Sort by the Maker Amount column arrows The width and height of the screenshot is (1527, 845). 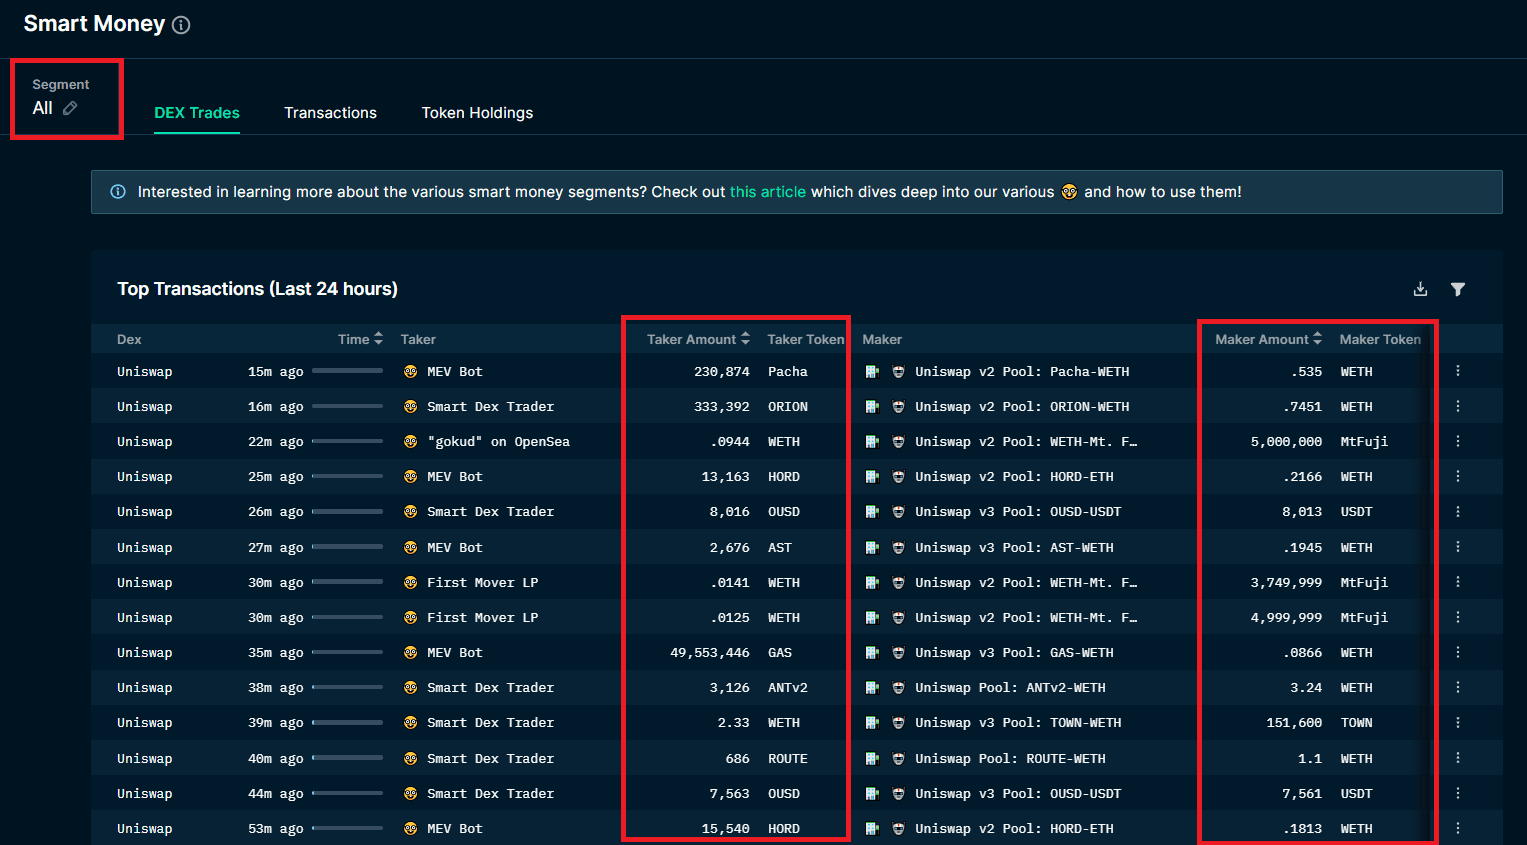pos(1317,339)
